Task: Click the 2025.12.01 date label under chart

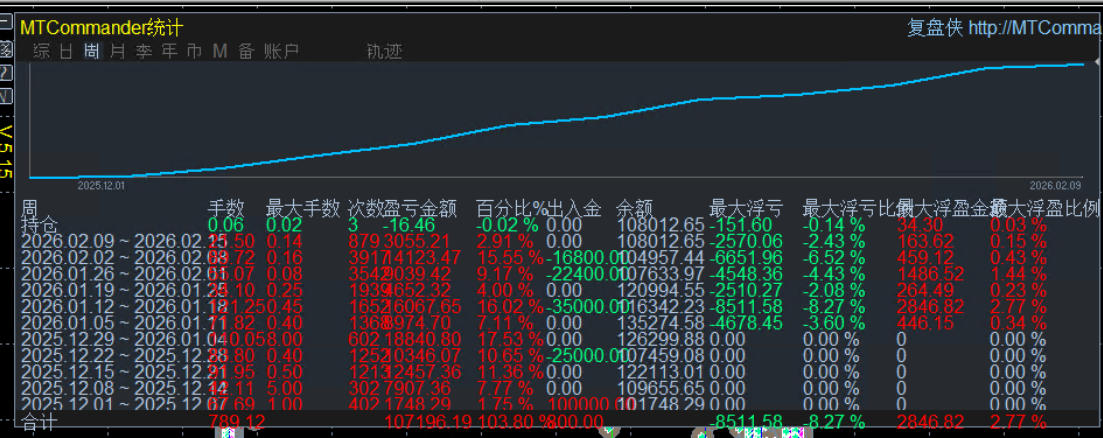Action: click(x=101, y=186)
